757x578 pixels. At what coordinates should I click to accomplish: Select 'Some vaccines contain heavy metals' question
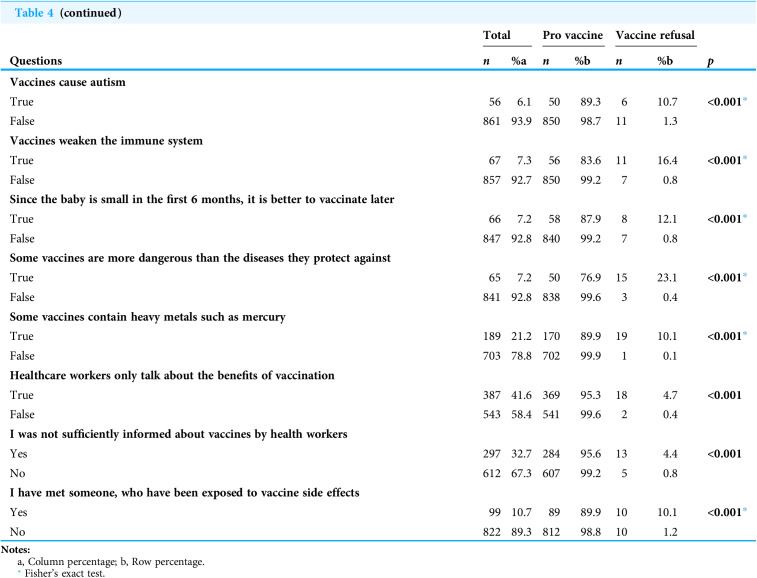point(148,317)
